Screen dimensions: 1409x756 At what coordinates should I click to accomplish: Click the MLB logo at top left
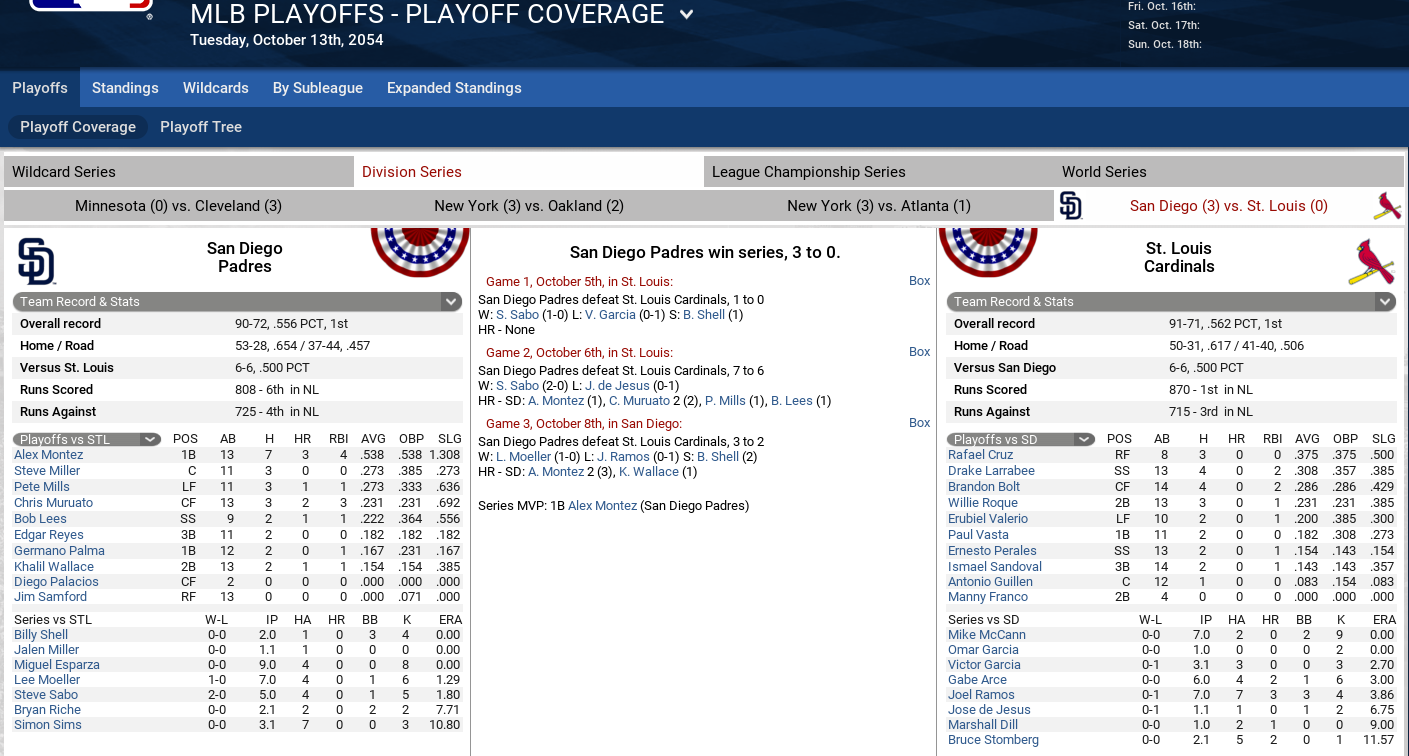pos(88,7)
